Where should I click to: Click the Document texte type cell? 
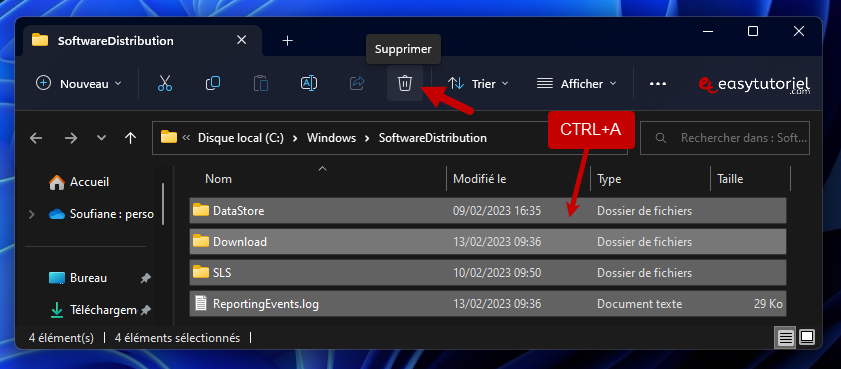639,304
